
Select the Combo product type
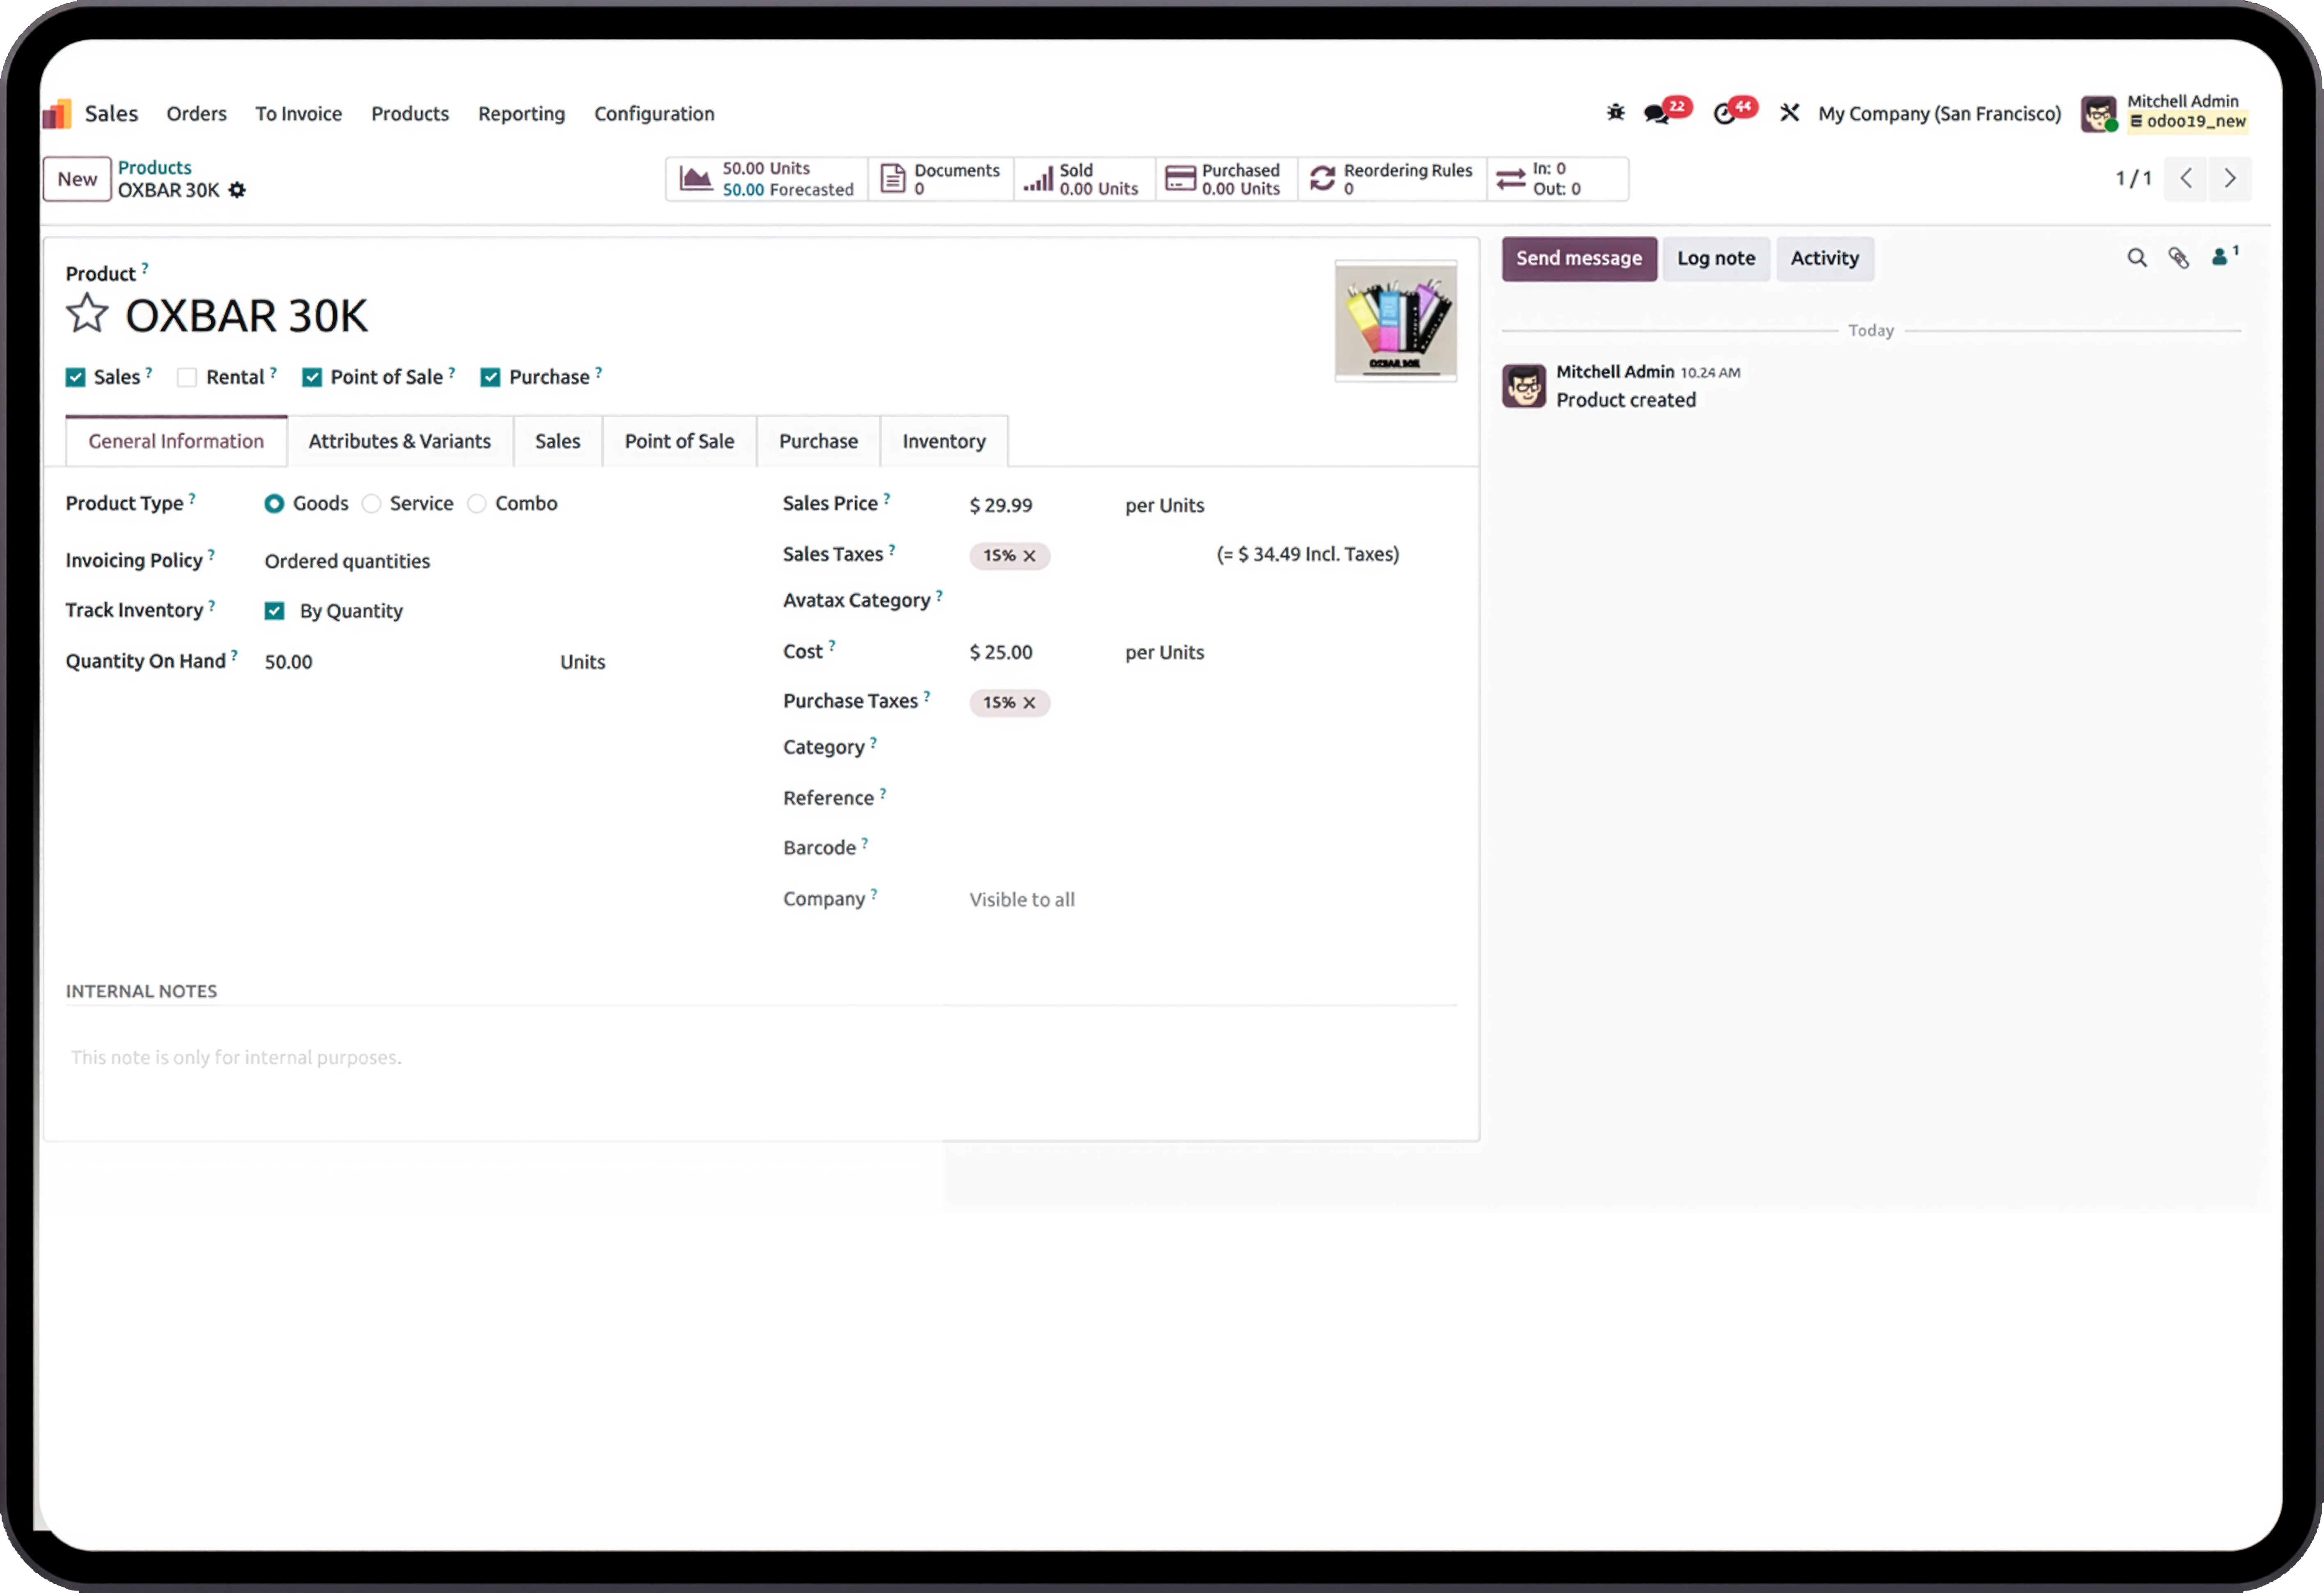pyautogui.click(x=477, y=504)
